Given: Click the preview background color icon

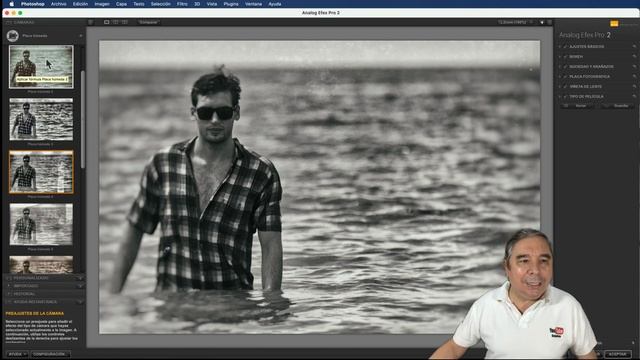Looking at the screenshot, I should pyautogui.click(x=542, y=22).
